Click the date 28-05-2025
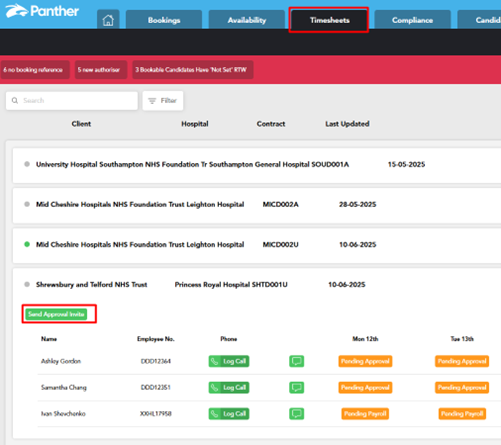This screenshot has width=501, height=445. click(x=357, y=204)
